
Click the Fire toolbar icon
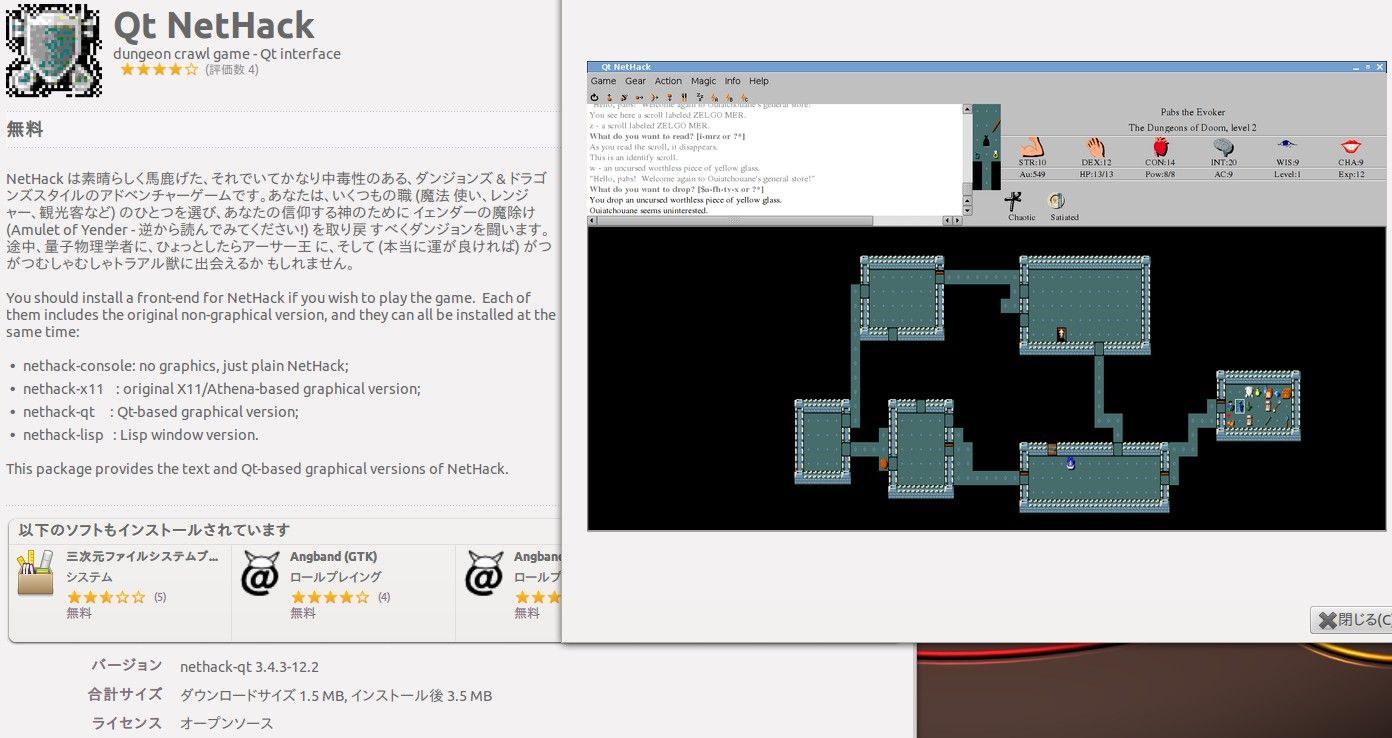point(654,97)
